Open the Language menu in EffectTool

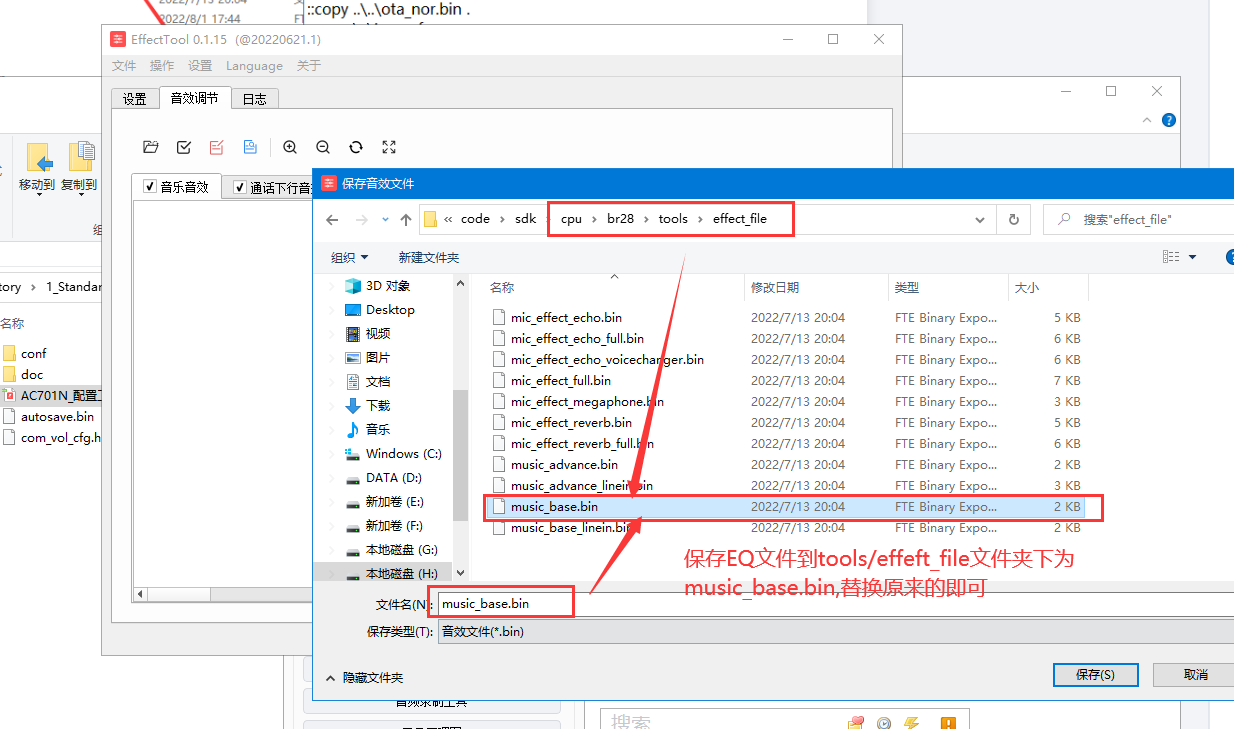pos(254,66)
